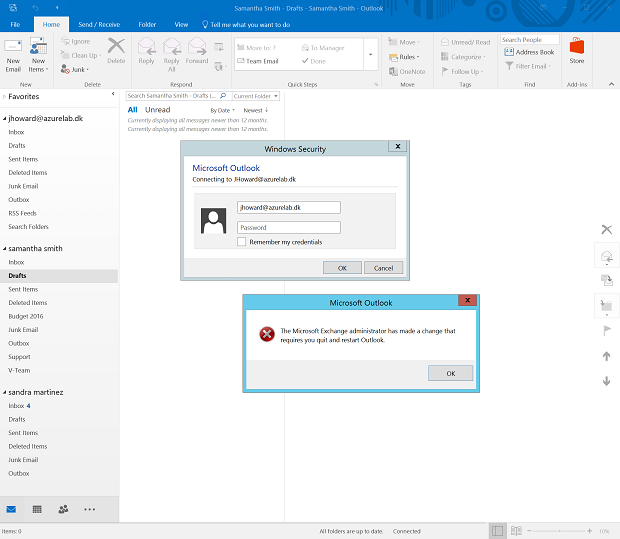Image resolution: width=620 pixels, height=539 pixels.
Task: Open the Junk options
Action: pyautogui.click(x=75, y=70)
